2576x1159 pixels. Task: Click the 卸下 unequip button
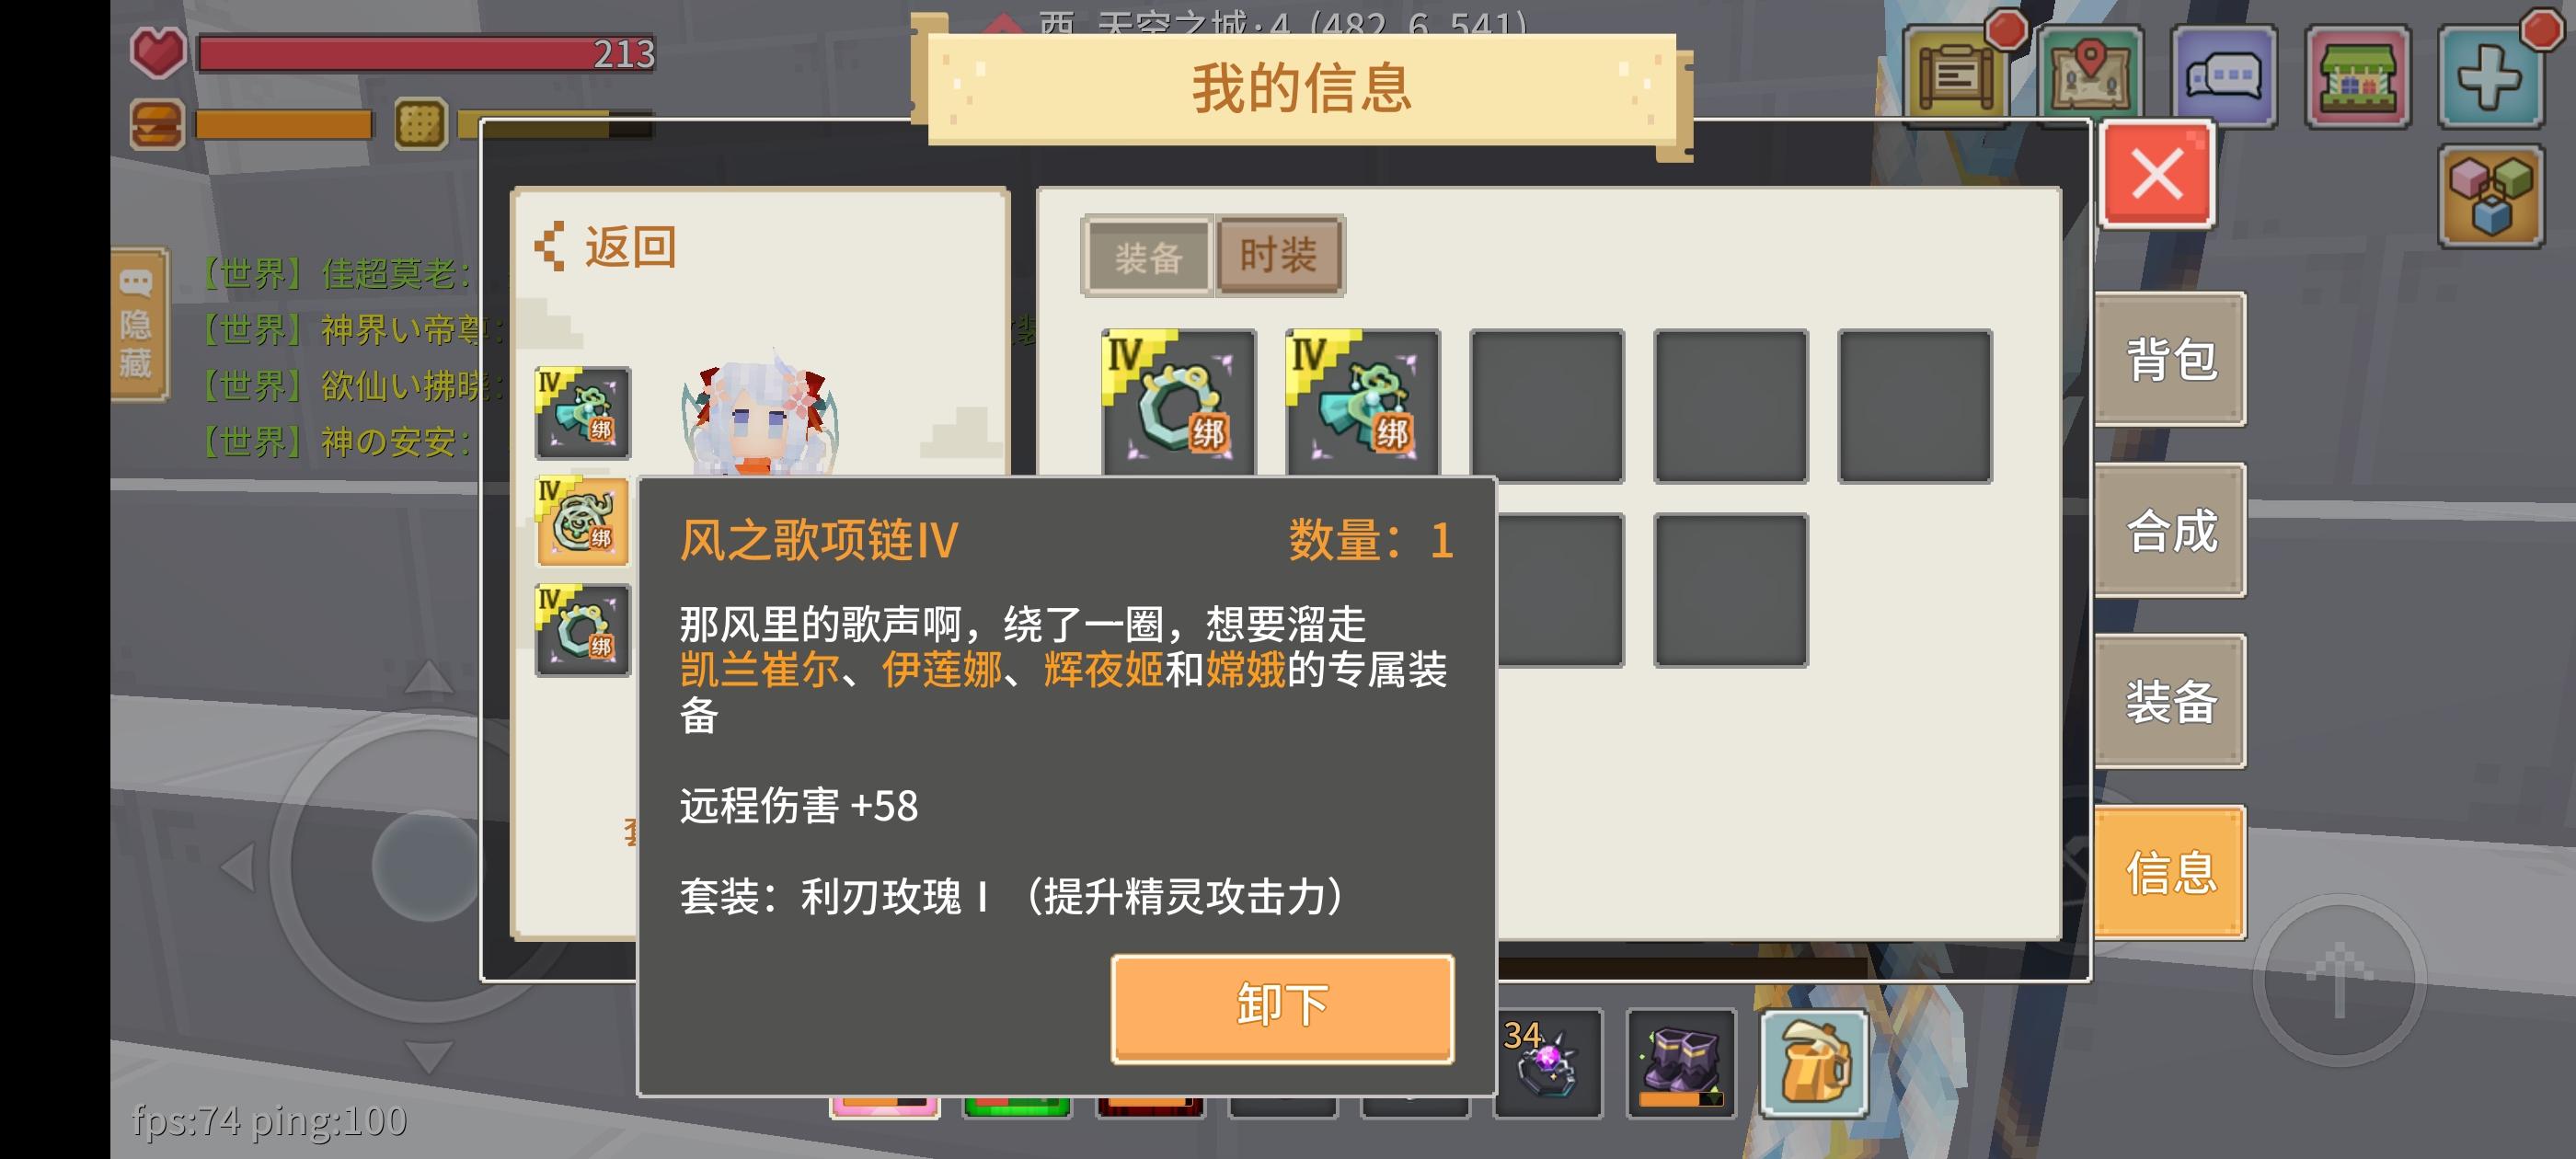point(1282,1007)
